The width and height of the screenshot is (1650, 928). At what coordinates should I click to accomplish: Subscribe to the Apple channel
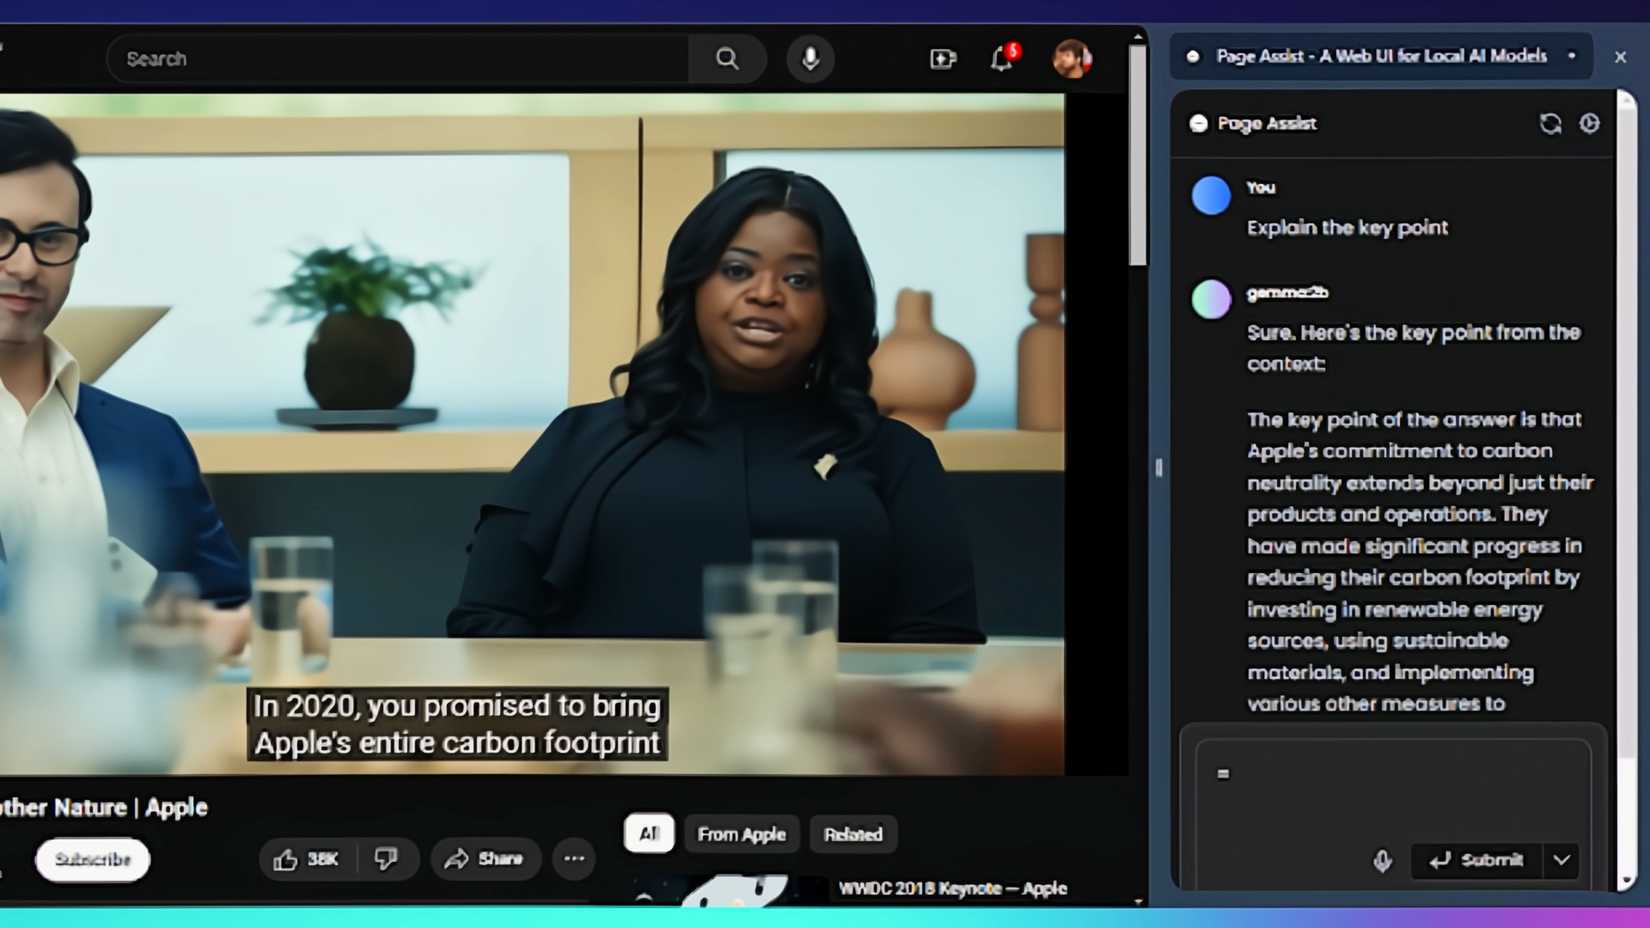pos(93,859)
